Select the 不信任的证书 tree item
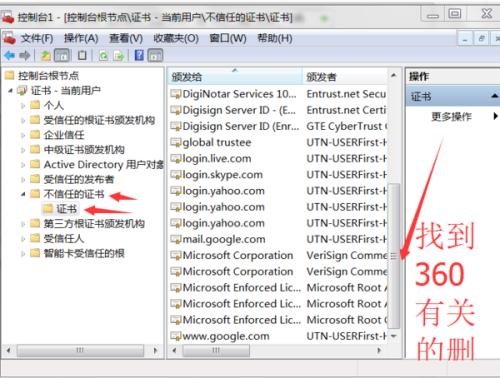Viewport: 500px width, 378px height. click(74, 194)
